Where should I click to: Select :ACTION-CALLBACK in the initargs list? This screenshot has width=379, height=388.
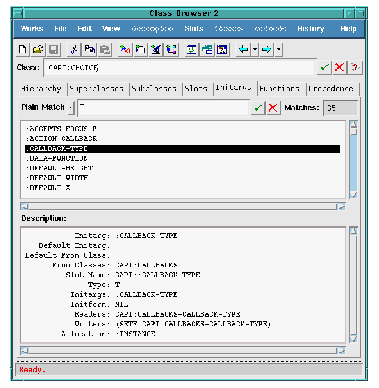tap(183, 138)
